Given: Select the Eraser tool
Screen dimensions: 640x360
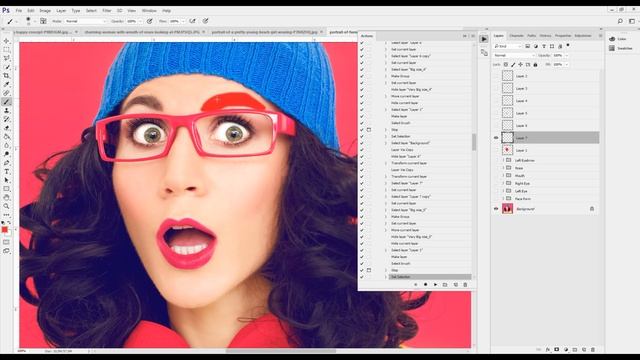Looking at the screenshot, I should [x=6, y=128].
